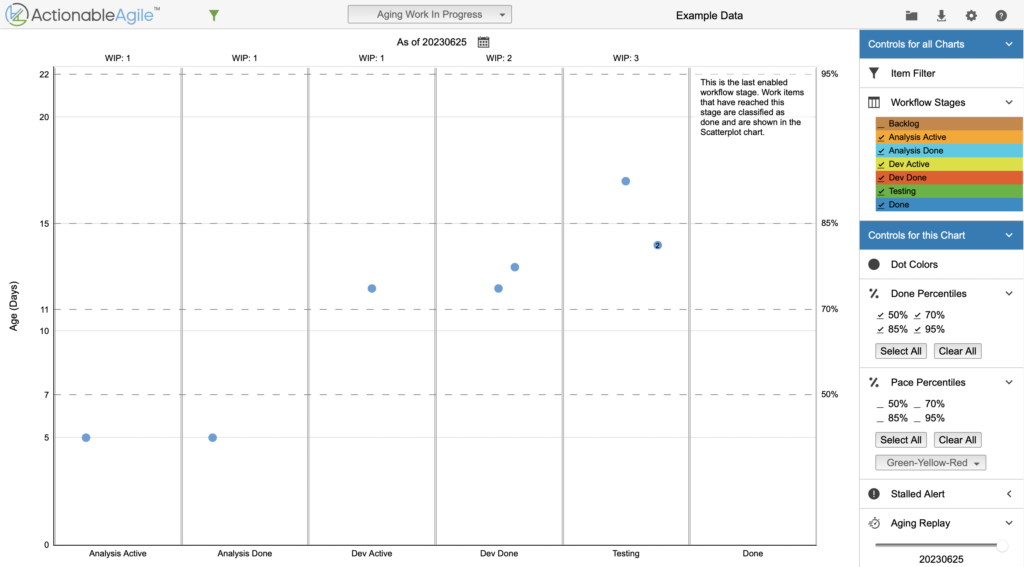
Task: Expand the Stalled Alert section
Action: pos(1009,494)
